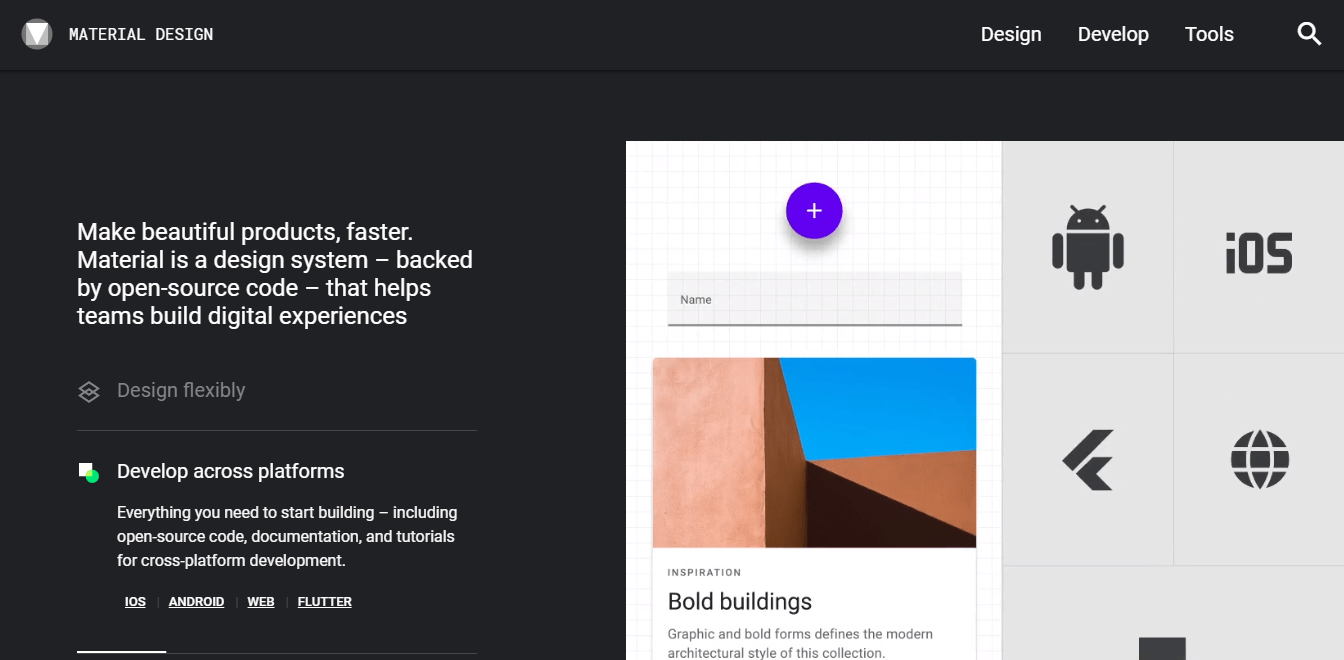Open the WEB link
1344x660 pixels.
pos(261,602)
